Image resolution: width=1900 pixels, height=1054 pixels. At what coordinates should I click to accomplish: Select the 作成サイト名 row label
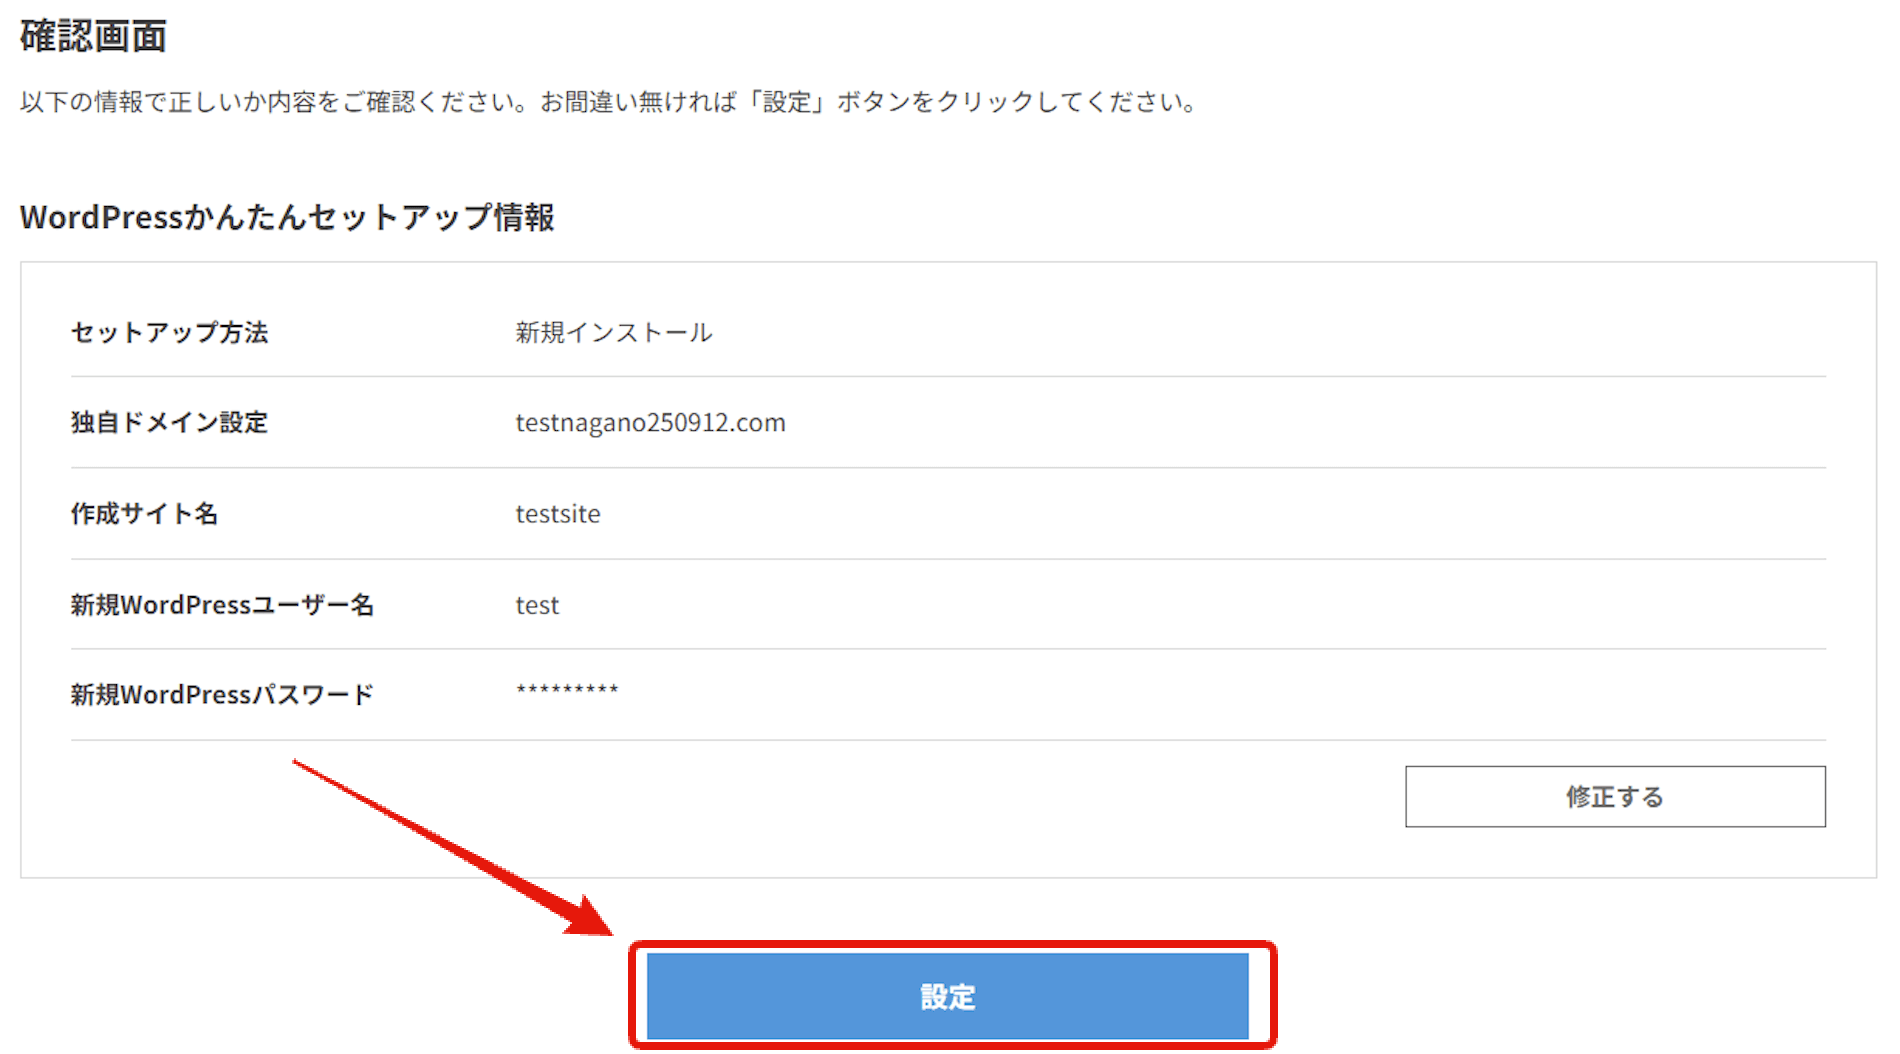[x=144, y=514]
